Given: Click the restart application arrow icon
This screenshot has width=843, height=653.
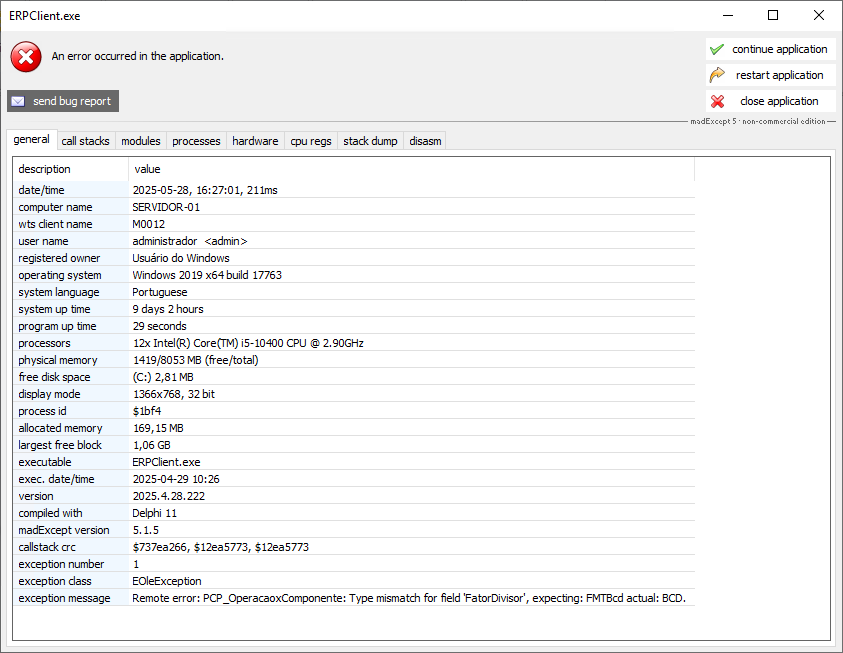Looking at the screenshot, I should point(717,75).
